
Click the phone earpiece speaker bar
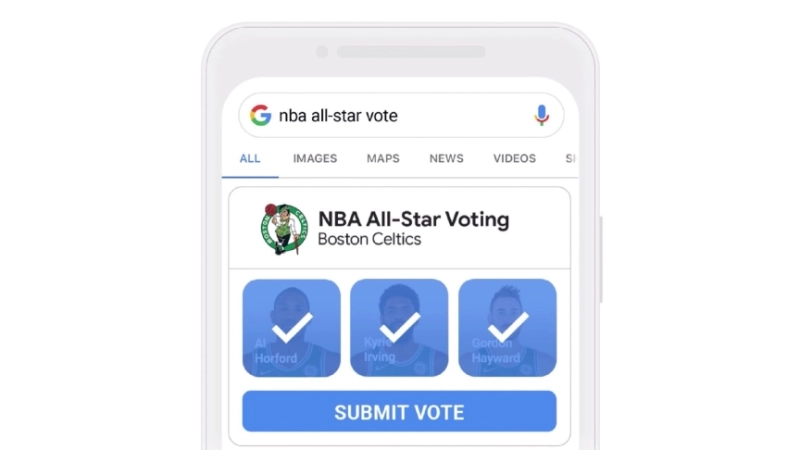coord(411,52)
